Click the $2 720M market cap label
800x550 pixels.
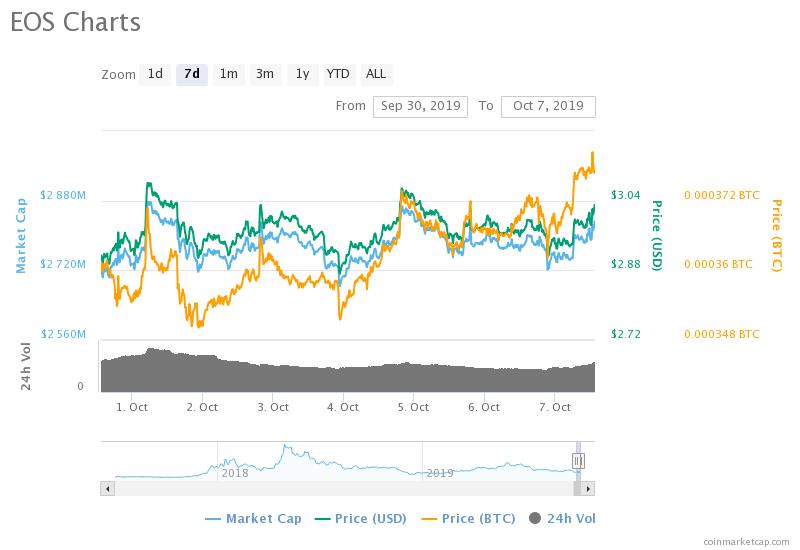click(x=63, y=264)
